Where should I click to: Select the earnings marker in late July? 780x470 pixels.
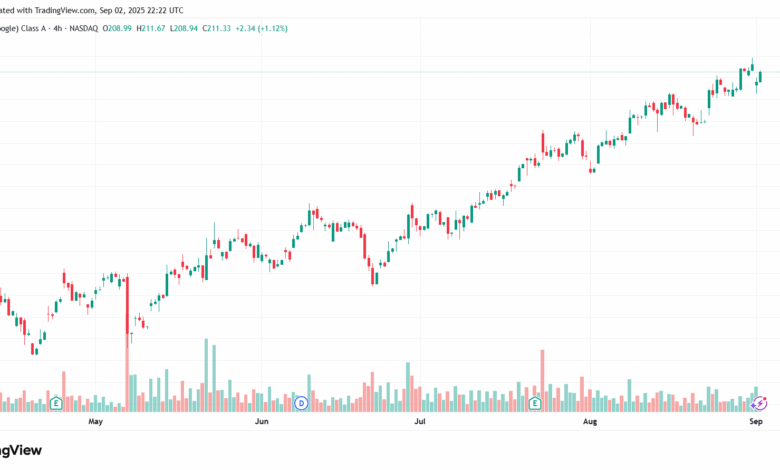[536, 404]
